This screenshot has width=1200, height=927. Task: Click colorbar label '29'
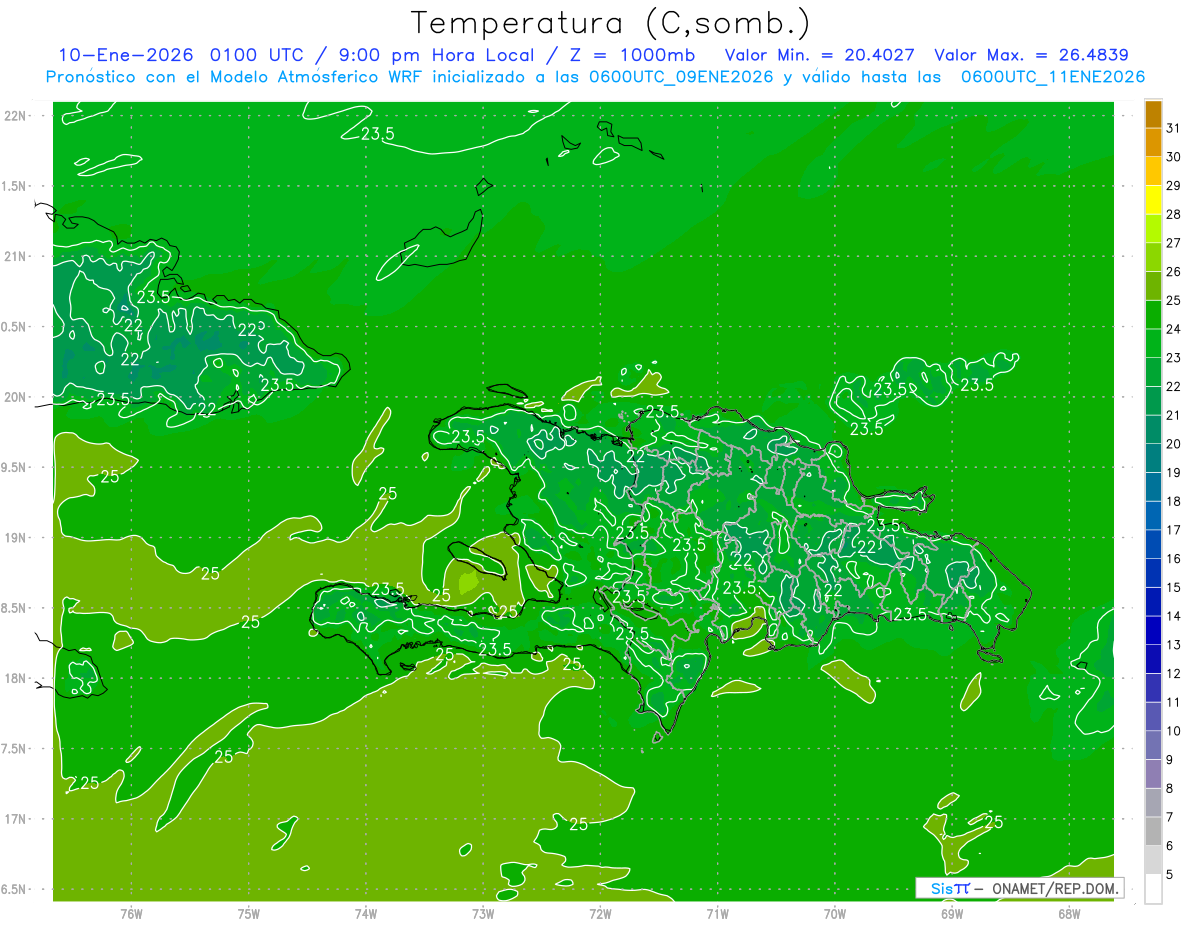point(1174,185)
